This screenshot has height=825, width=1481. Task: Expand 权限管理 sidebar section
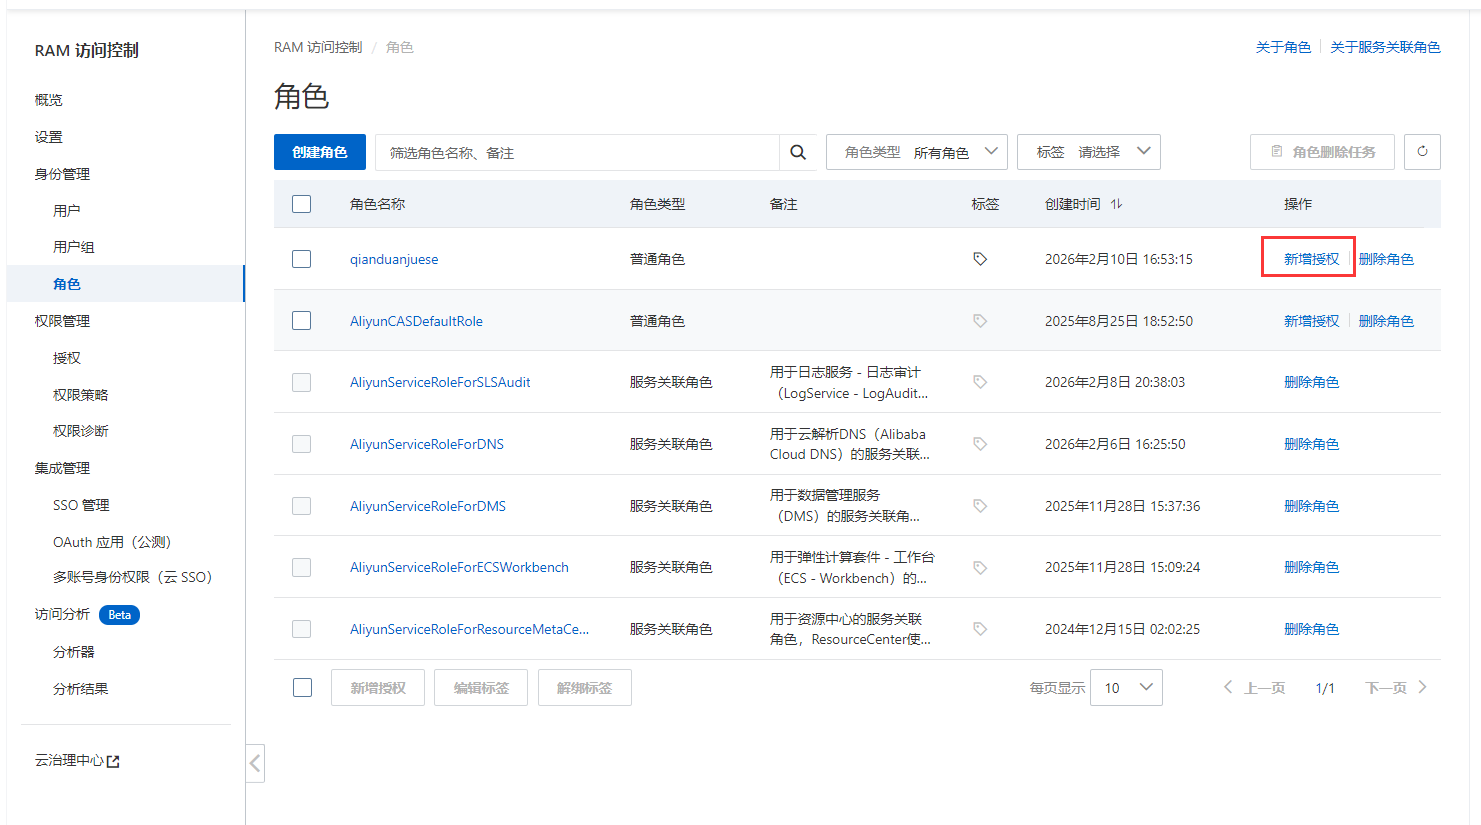point(62,321)
